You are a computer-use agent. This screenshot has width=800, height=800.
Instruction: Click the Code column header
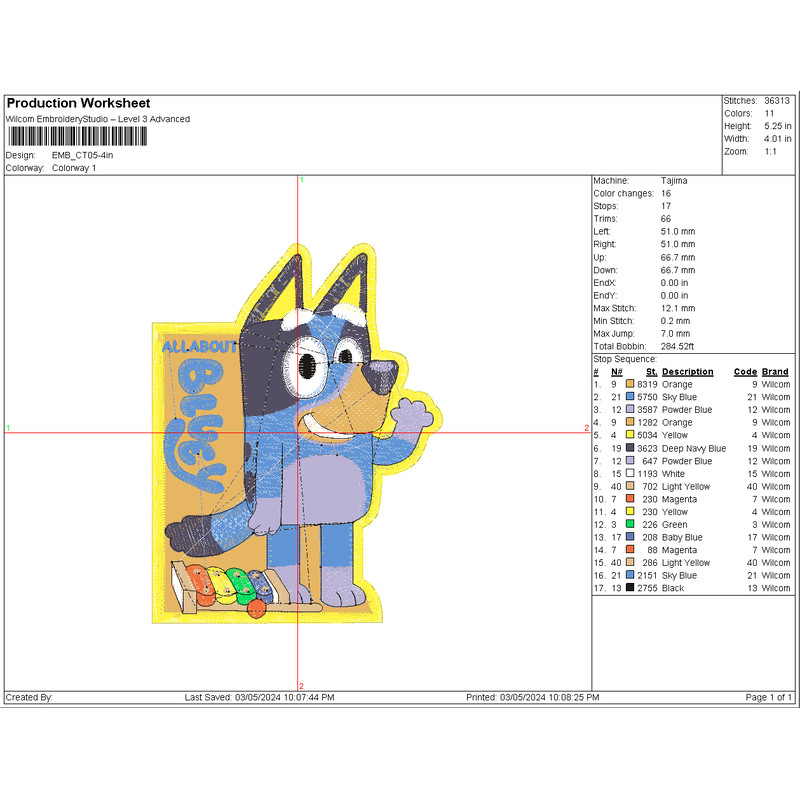[745, 372]
